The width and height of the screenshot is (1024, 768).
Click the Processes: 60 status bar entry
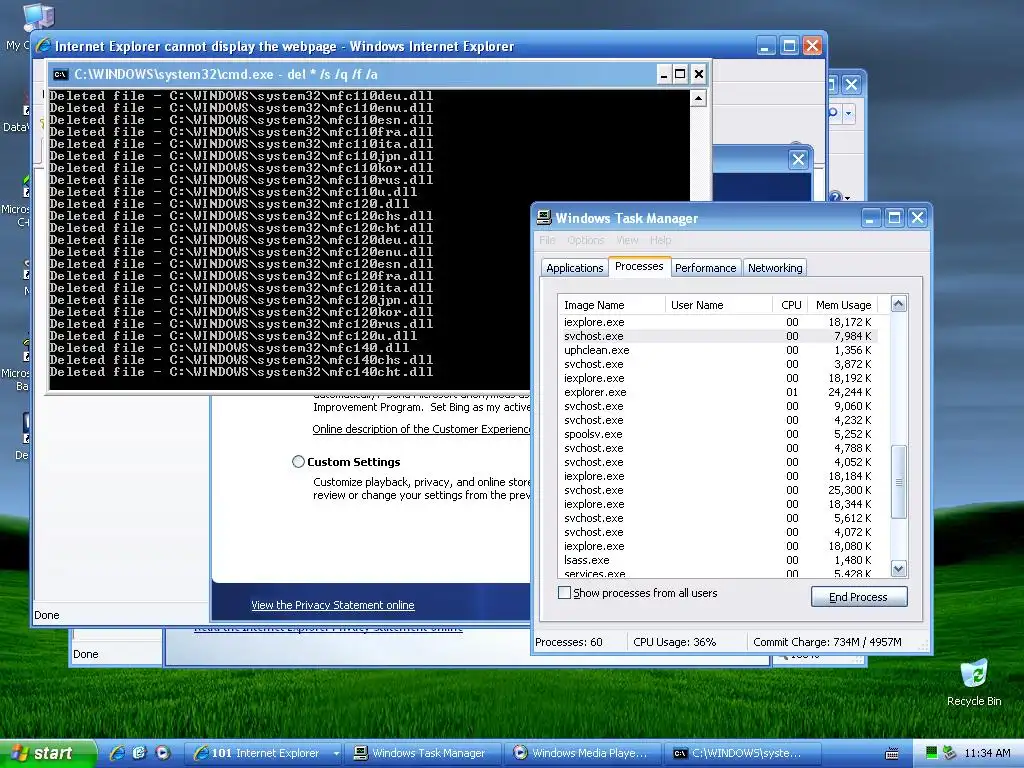click(x=569, y=642)
